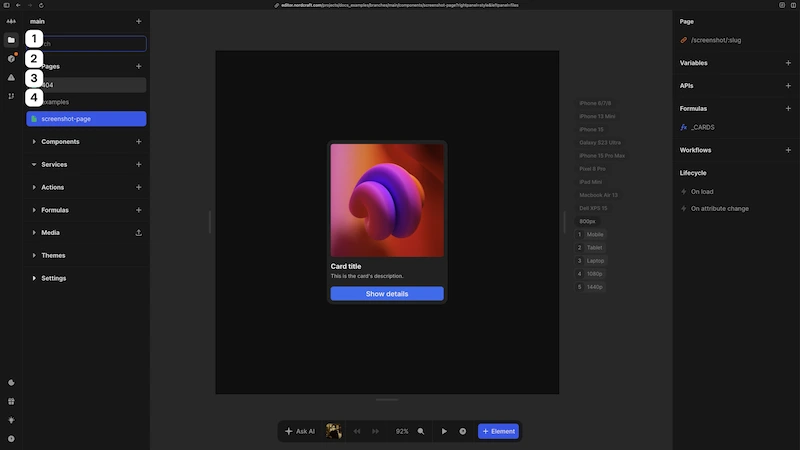This screenshot has height=450, width=800.
Task: Select the screenshot-page page
Action: click(86, 119)
